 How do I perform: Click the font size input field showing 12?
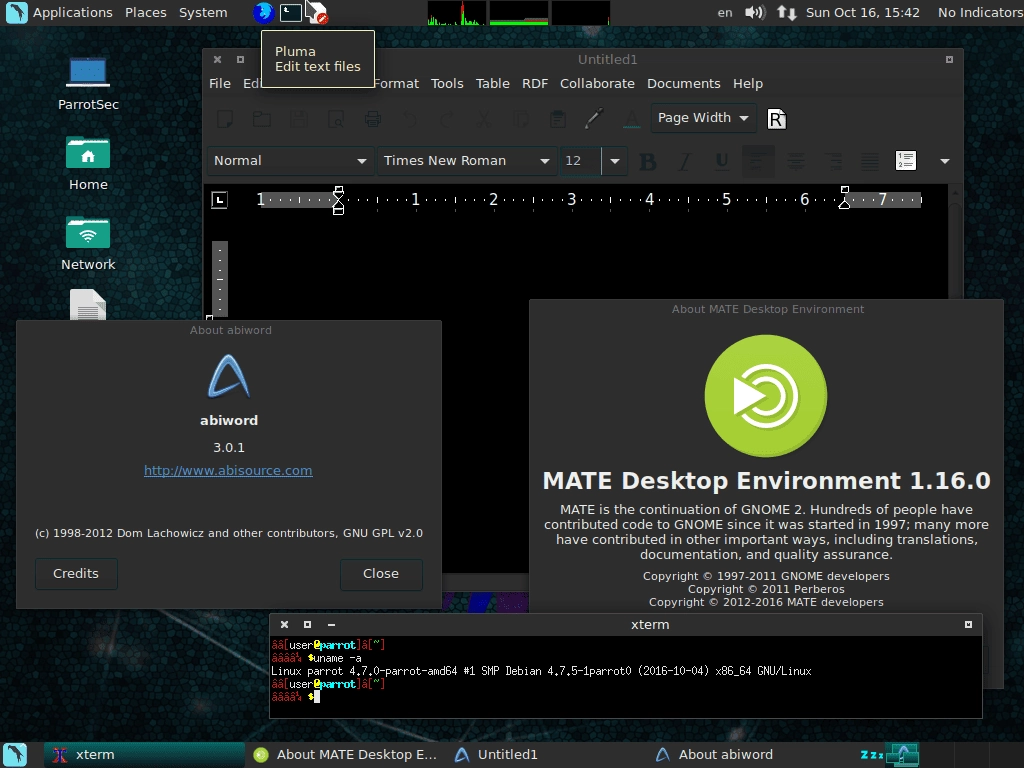pos(581,161)
